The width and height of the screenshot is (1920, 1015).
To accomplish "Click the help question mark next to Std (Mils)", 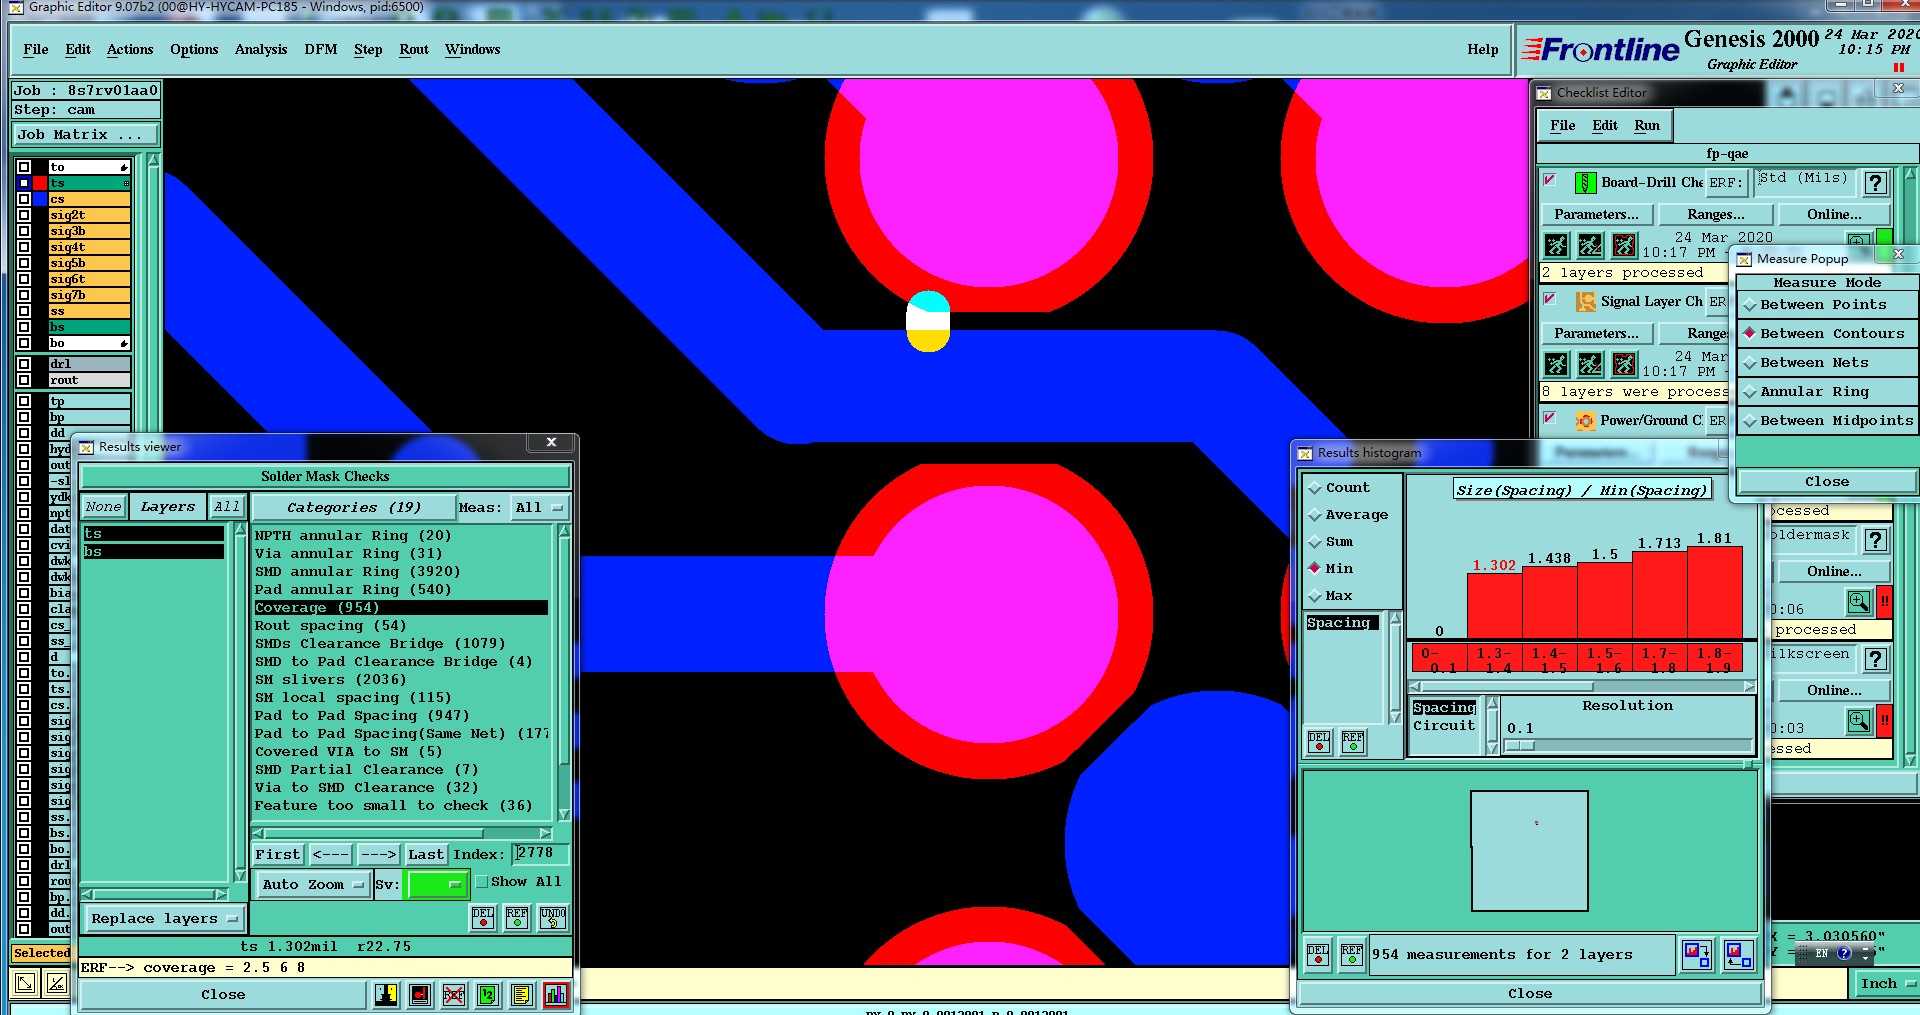I will 1876,182.
